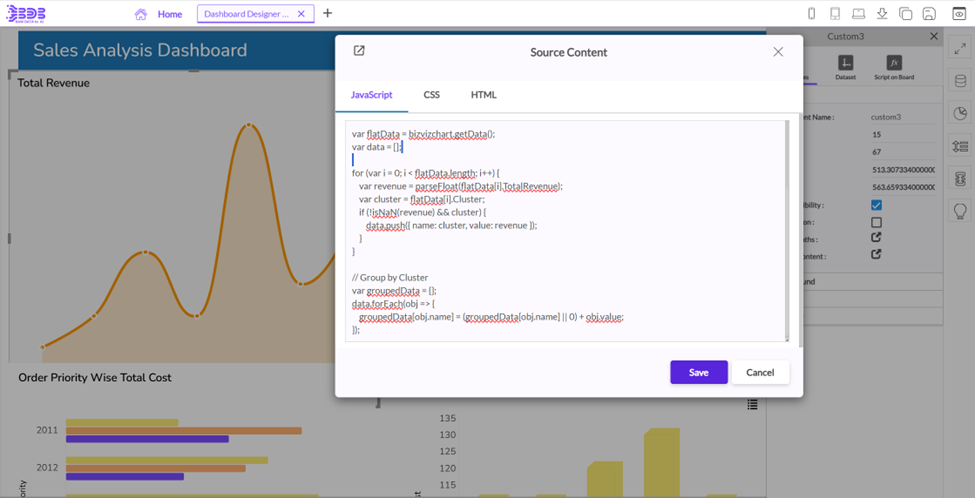This screenshot has width=975, height=498.
Task: Open preview with the eye icon
Action: tap(959, 14)
